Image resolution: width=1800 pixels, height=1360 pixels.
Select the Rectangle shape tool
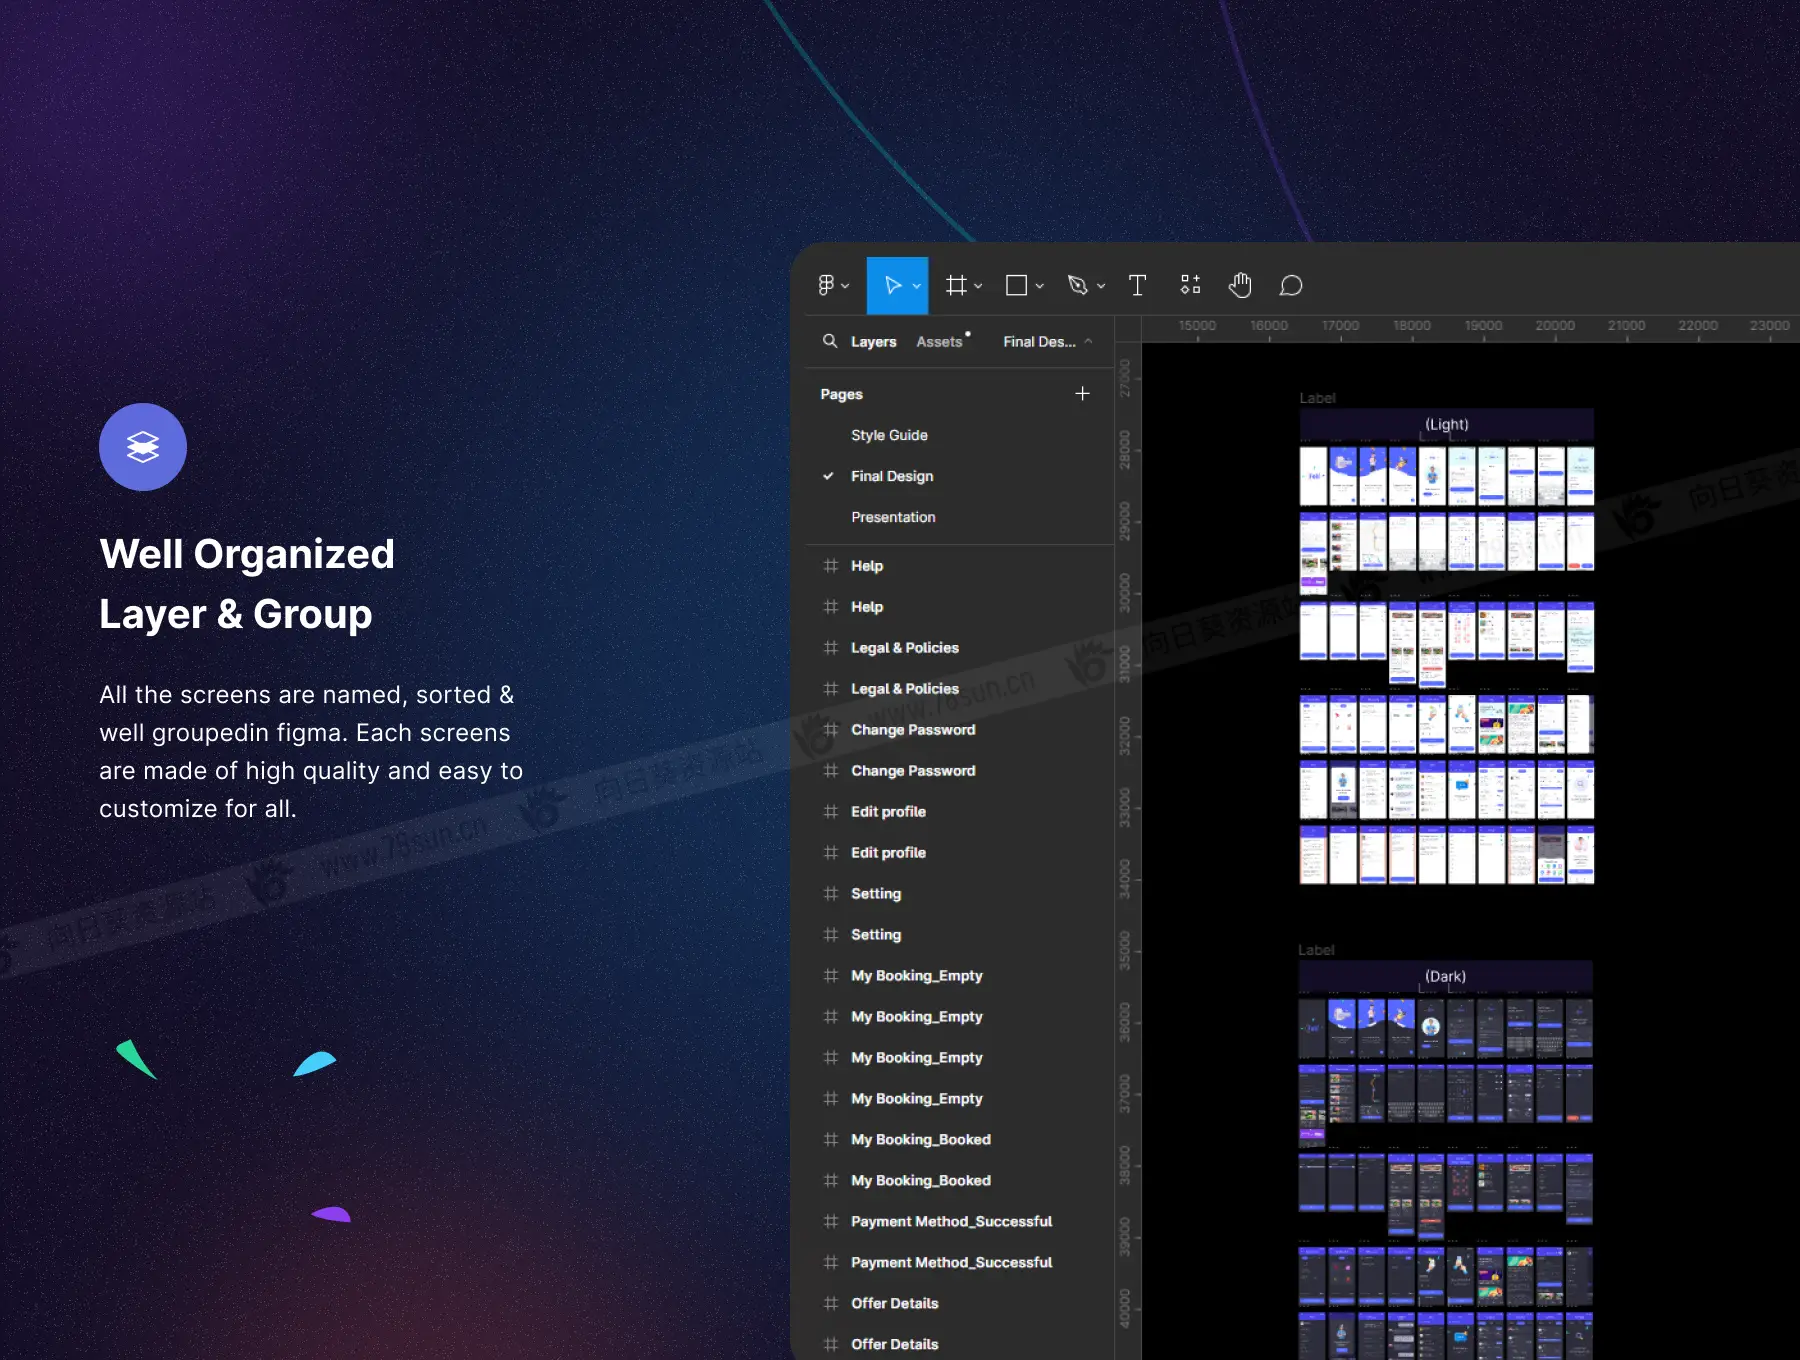tap(1016, 286)
